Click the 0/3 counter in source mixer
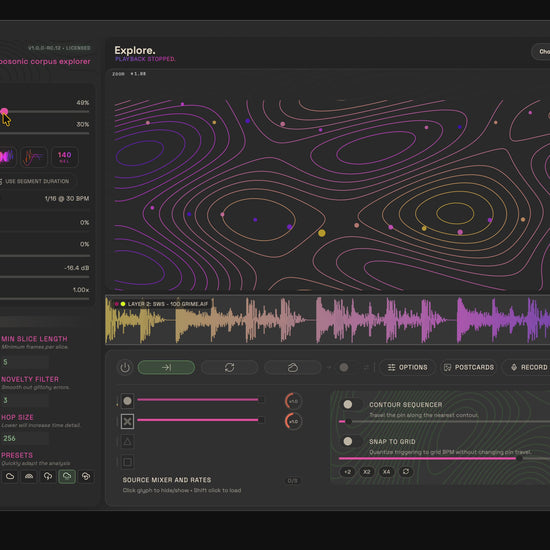The width and height of the screenshot is (550, 550). 293,481
